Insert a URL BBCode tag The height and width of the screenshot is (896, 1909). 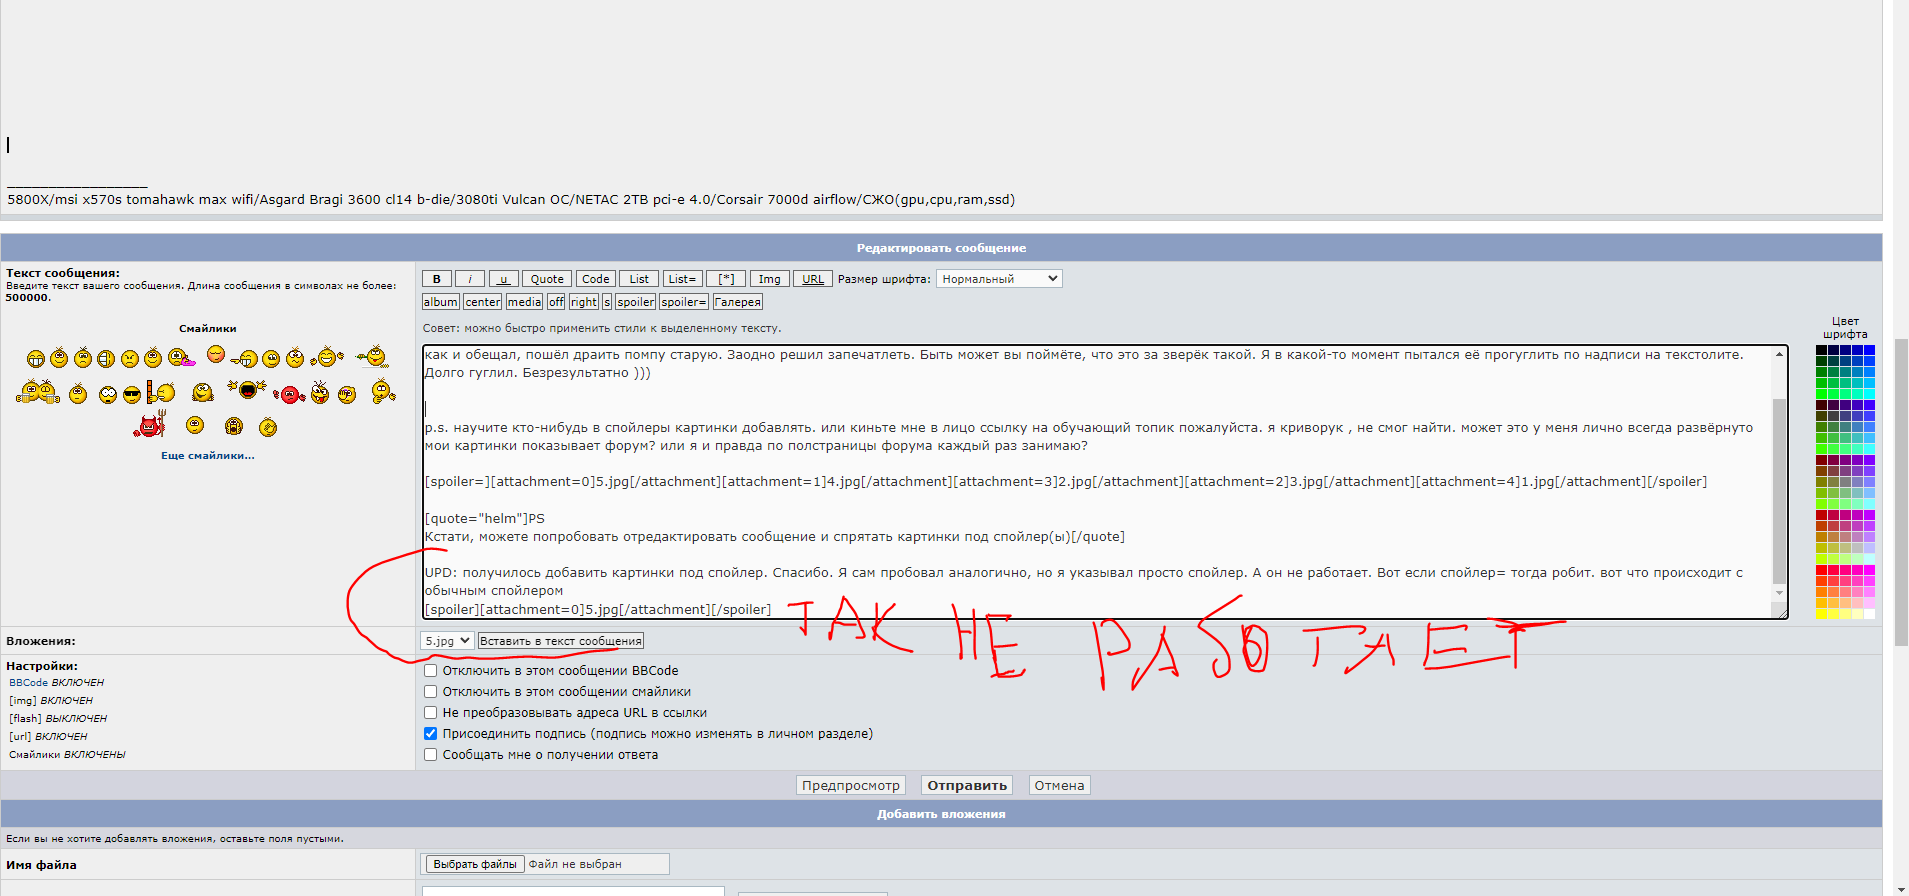pos(813,279)
